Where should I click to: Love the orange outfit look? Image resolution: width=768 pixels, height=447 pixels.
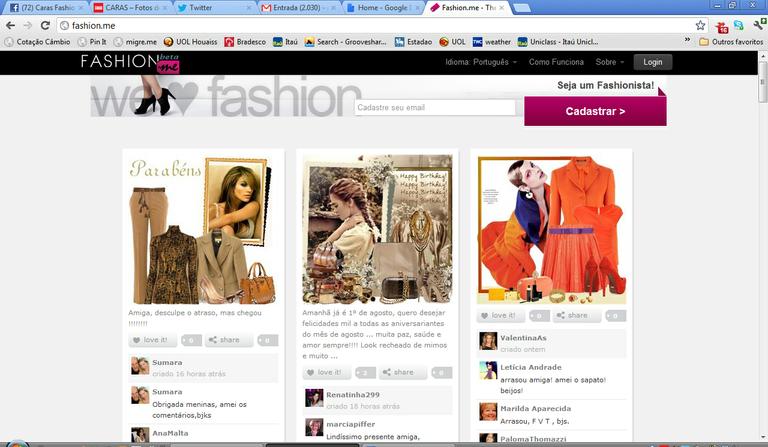[501, 316]
